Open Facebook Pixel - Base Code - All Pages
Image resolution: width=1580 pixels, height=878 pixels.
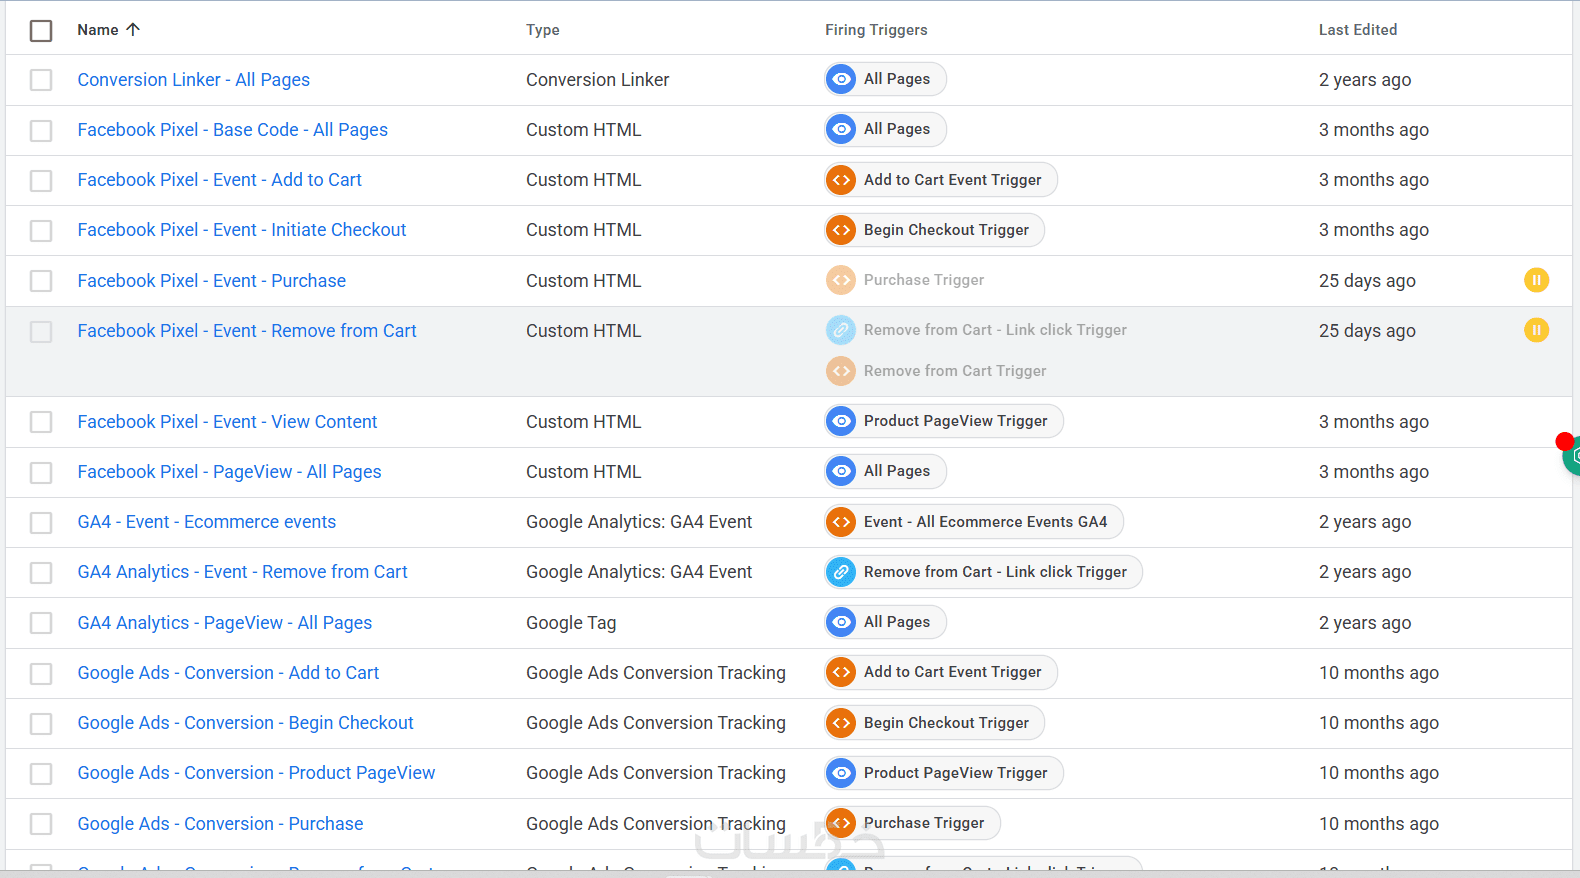(x=233, y=130)
